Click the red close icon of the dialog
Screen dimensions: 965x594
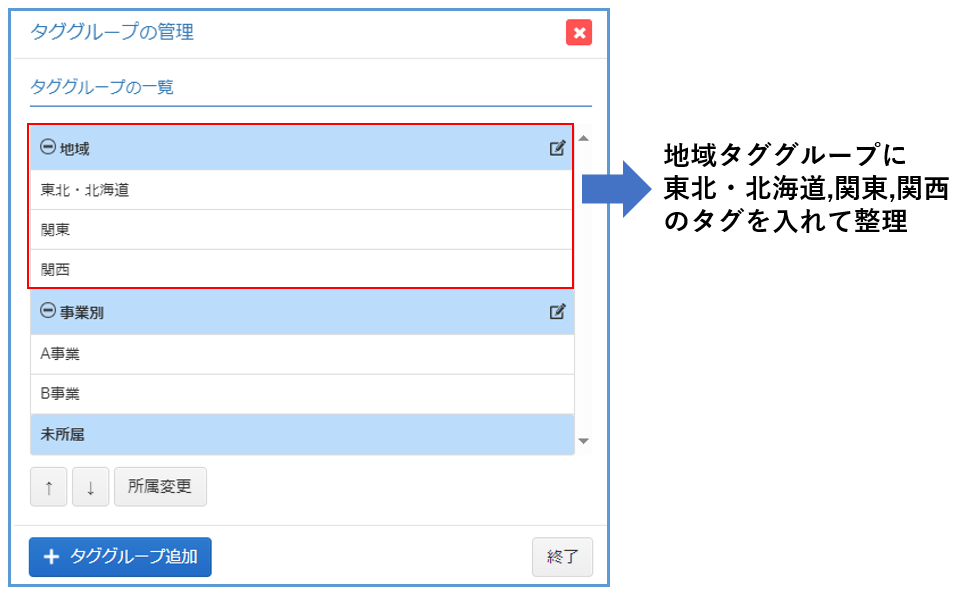(x=578, y=32)
